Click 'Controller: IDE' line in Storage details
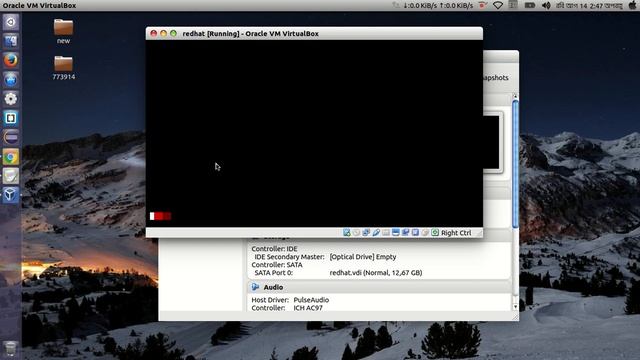Image resolution: width=640 pixels, height=360 pixels. (274, 249)
